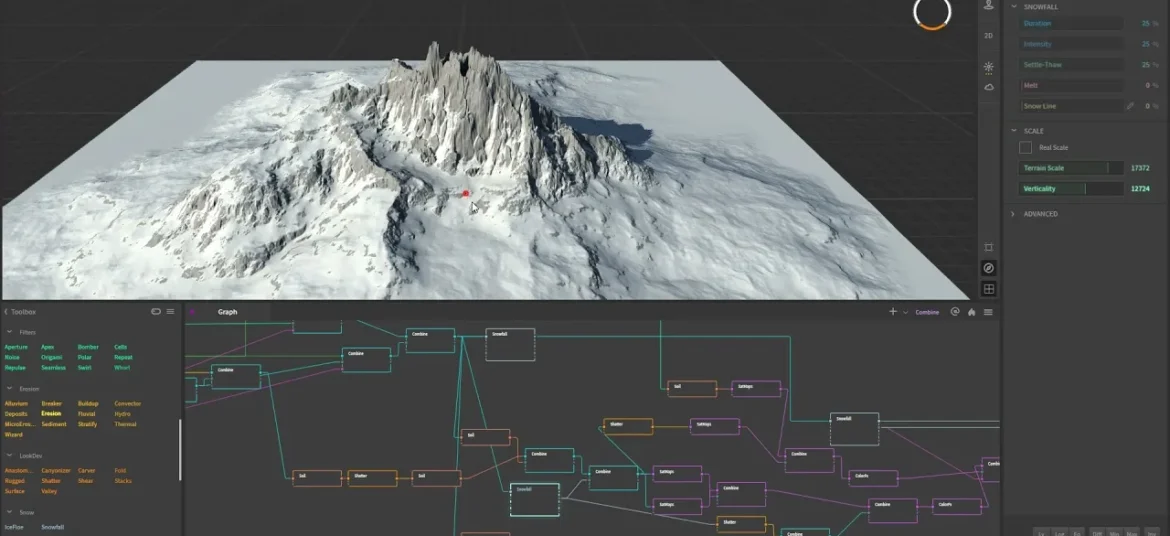This screenshot has height=536, width=1170.
Task: Select the Stacks LookDev node
Action: pos(123,481)
